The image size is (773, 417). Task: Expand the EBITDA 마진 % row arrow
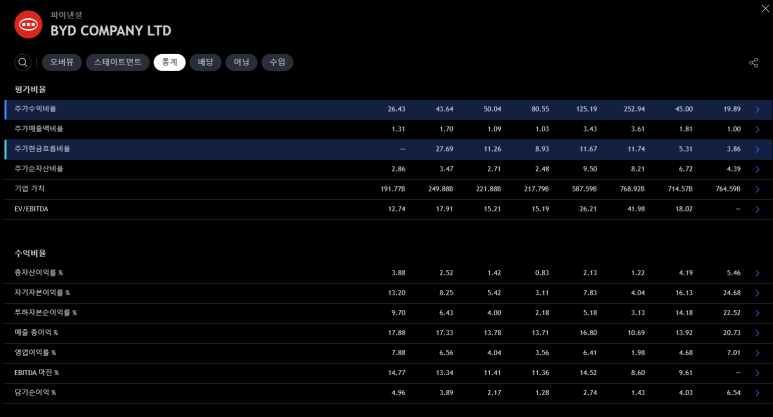click(x=758, y=373)
